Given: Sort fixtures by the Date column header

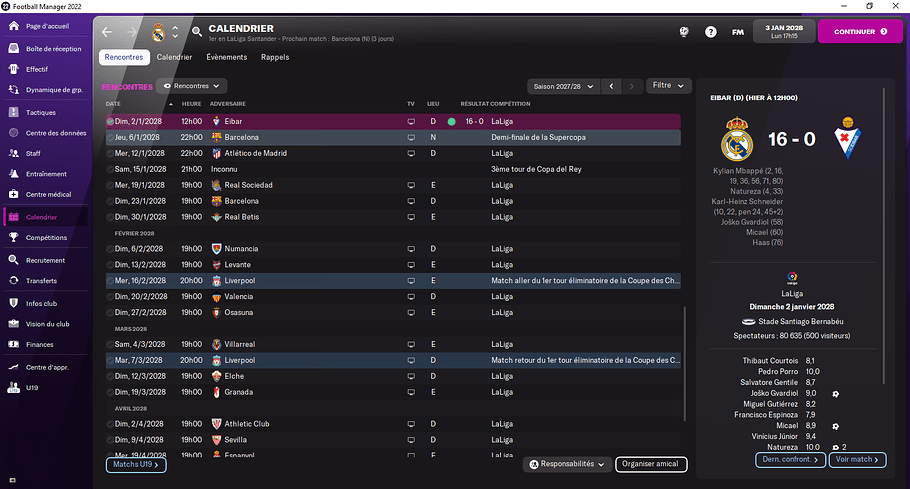Looking at the screenshot, I should pyautogui.click(x=114, y=104).
